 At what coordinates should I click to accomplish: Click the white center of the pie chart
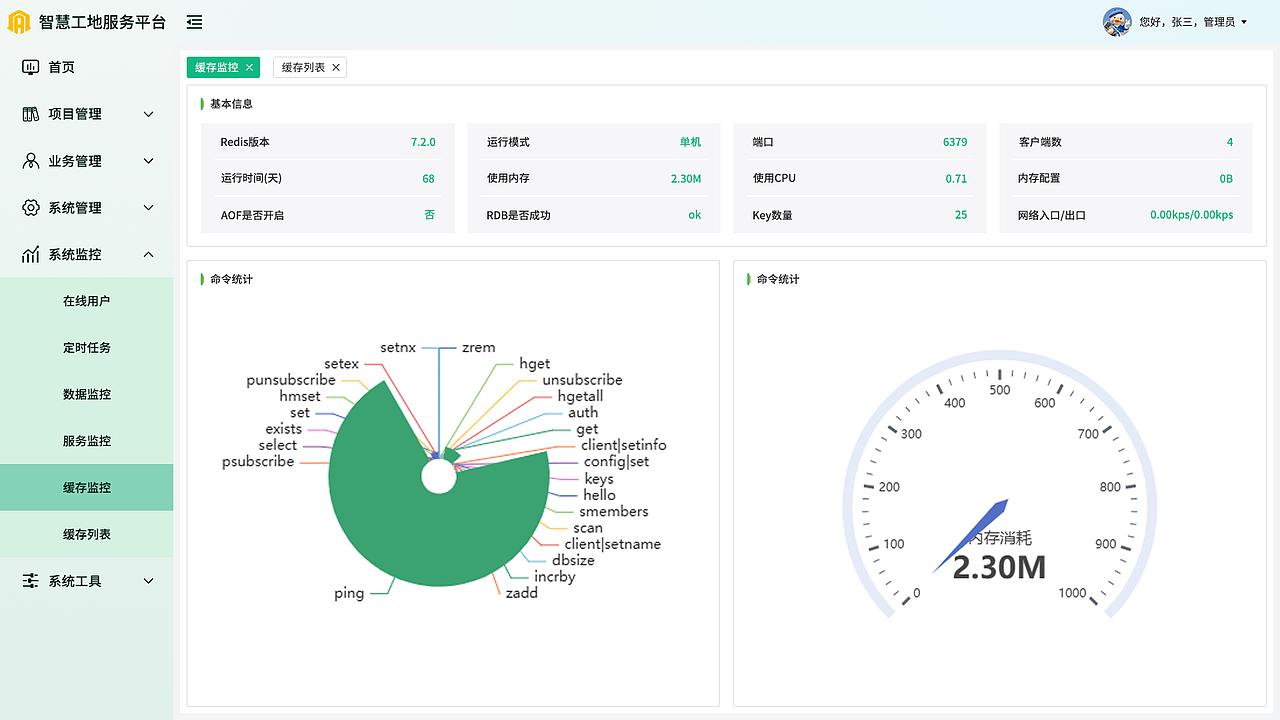(439, 477)
